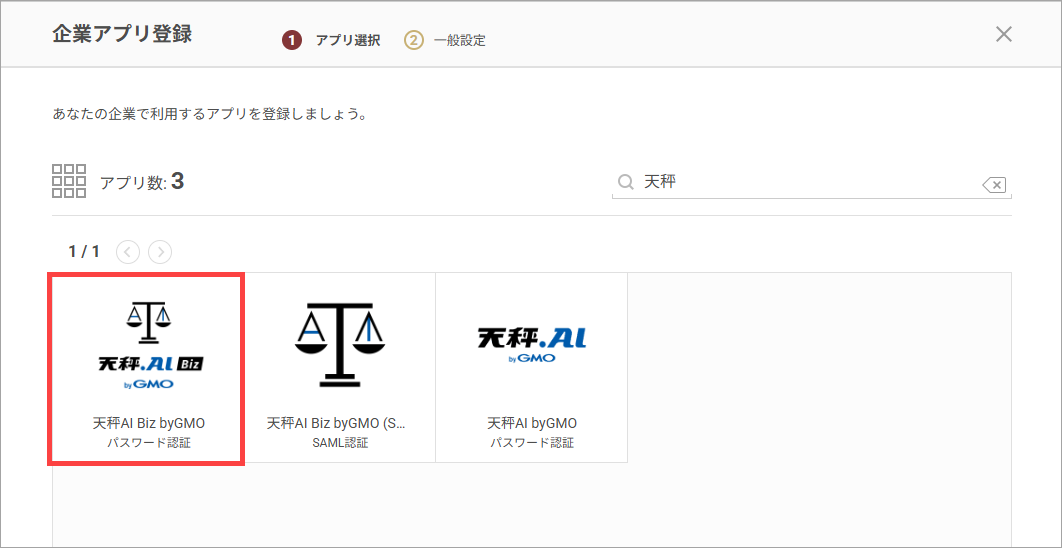The image size is (1062, 548).
Task: Click the 1 / 1 page indicator
Action: [x=84, y=252]
